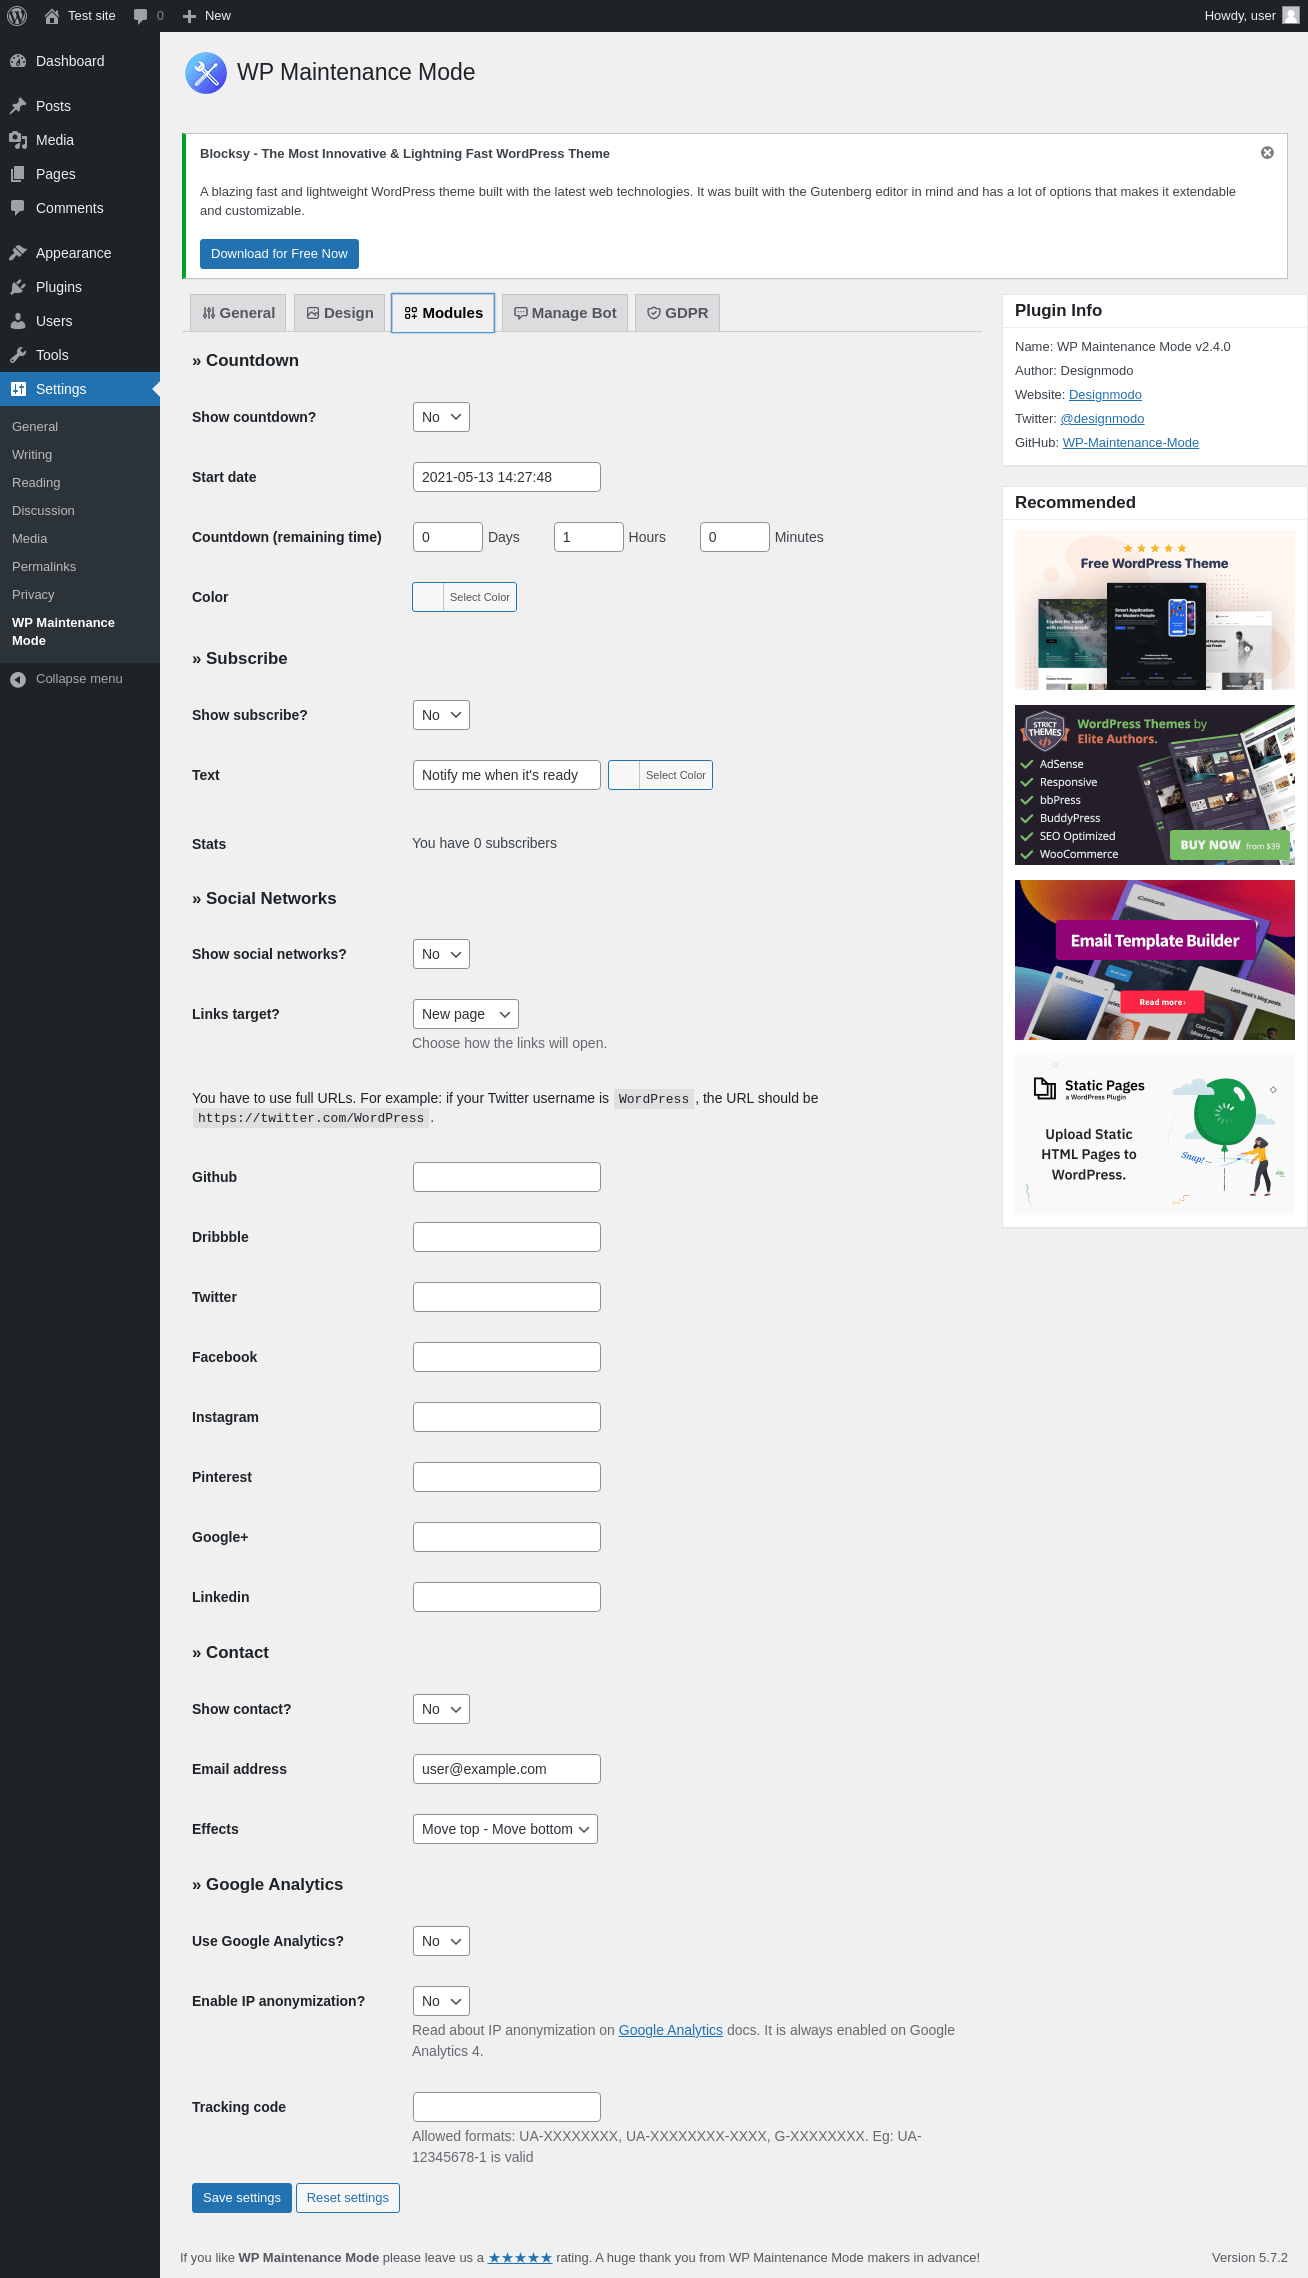Click the Settings sliders icon in sidebar
The height and width of the screenshot is (2278, 1308).
coord(18,389)
